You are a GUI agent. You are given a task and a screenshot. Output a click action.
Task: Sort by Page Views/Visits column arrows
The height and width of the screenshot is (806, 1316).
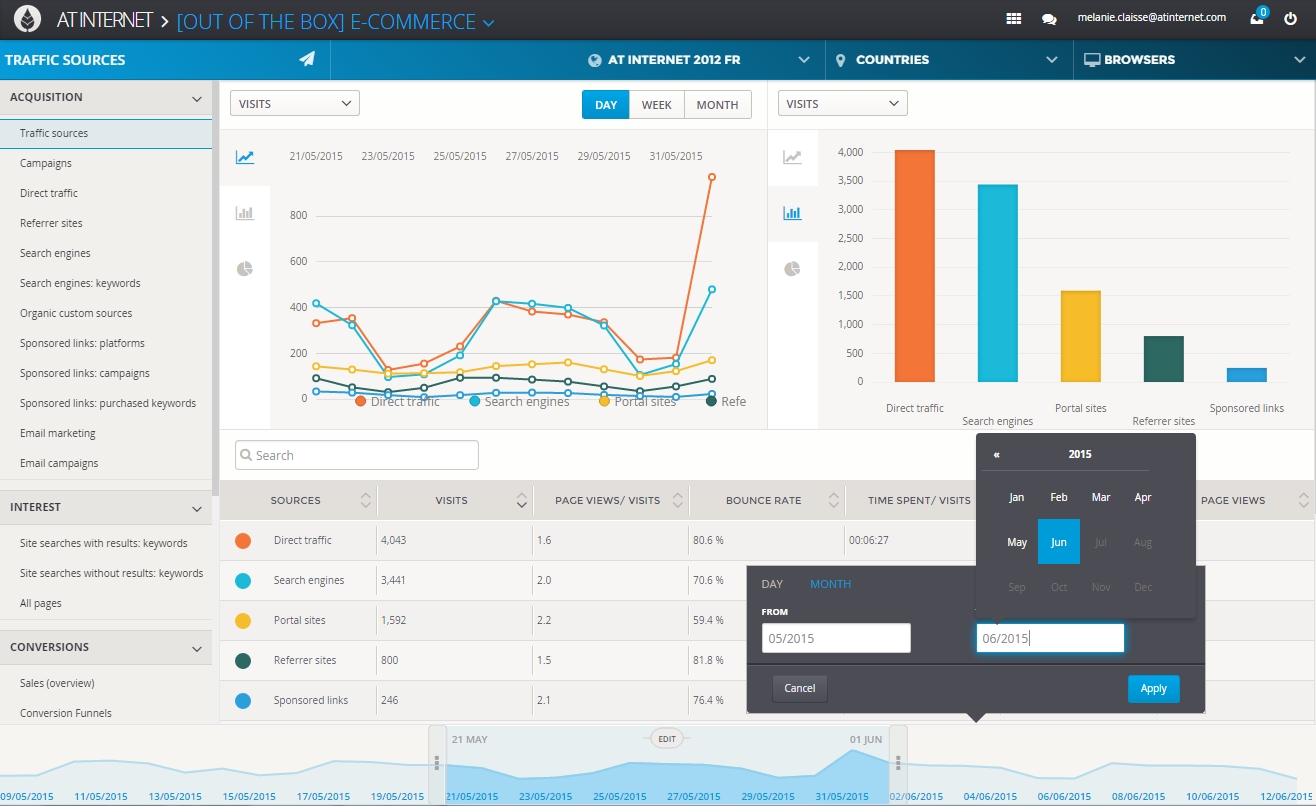click(679, 500)
